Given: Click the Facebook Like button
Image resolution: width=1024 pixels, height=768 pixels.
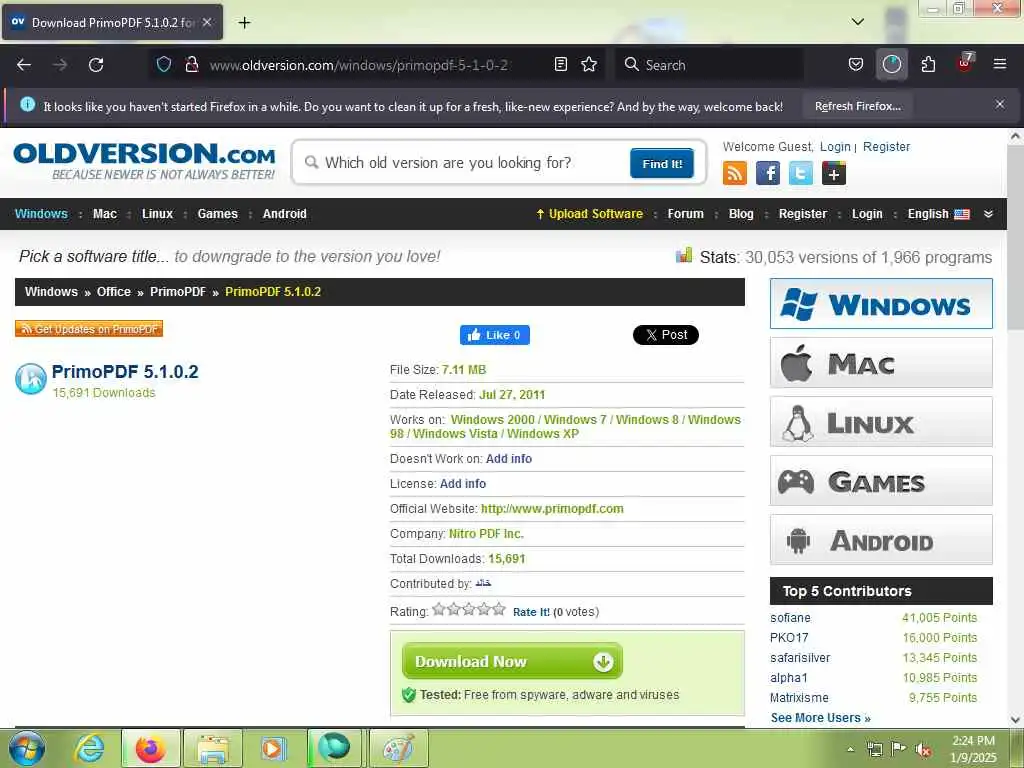Looking at the screenshot, I should 494,335.
